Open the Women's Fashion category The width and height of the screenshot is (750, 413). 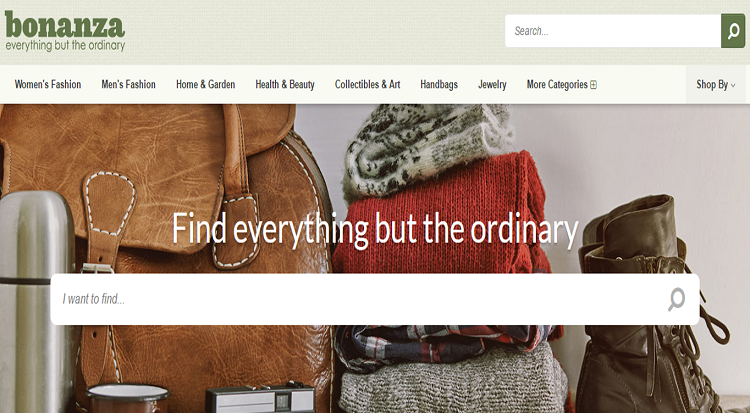click(x=48, y=85)
